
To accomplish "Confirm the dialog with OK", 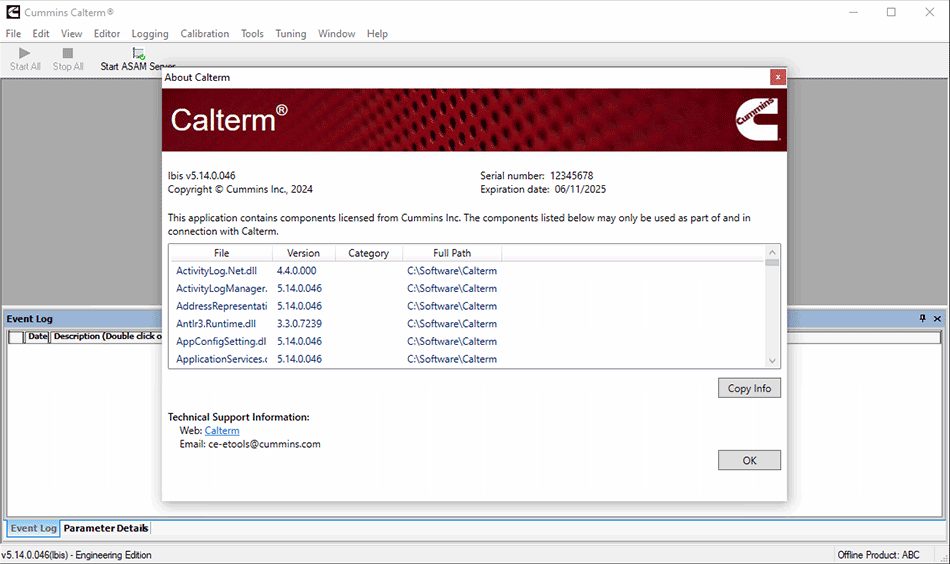I will tap(749, 460).
